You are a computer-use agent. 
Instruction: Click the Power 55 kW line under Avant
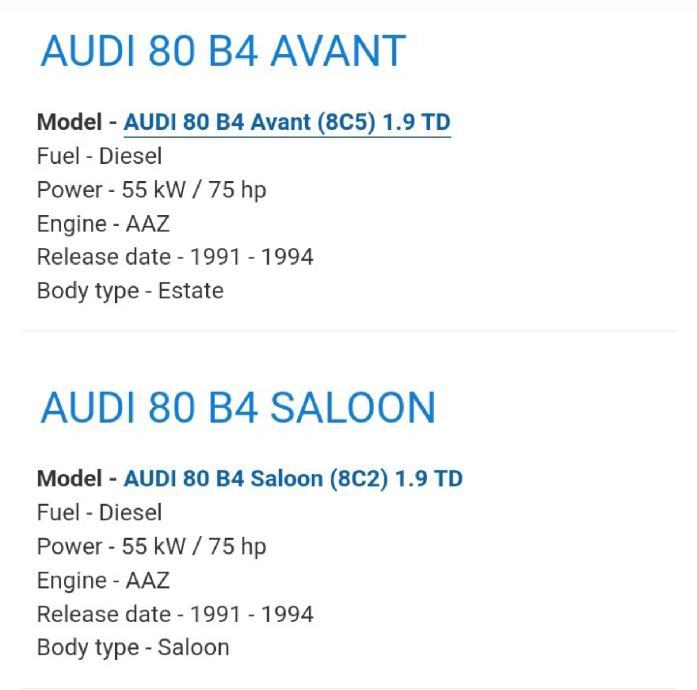[x=151, y=190]
